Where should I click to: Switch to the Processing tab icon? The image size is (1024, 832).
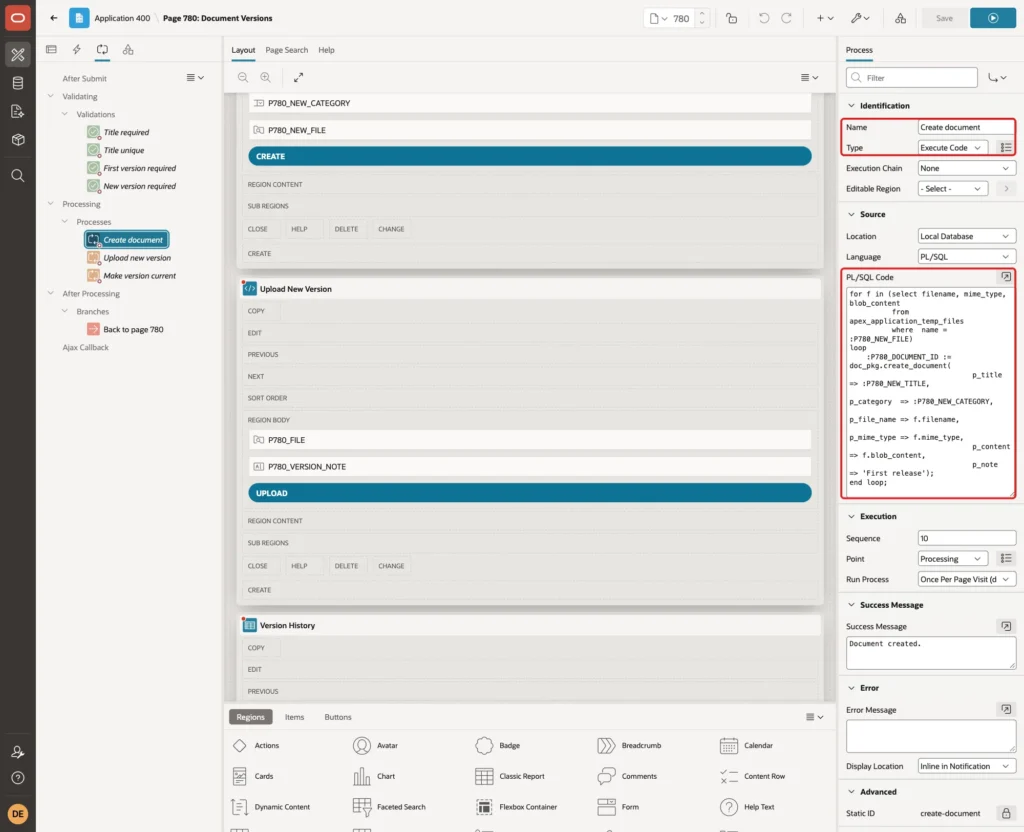click(x=102, y=50)
